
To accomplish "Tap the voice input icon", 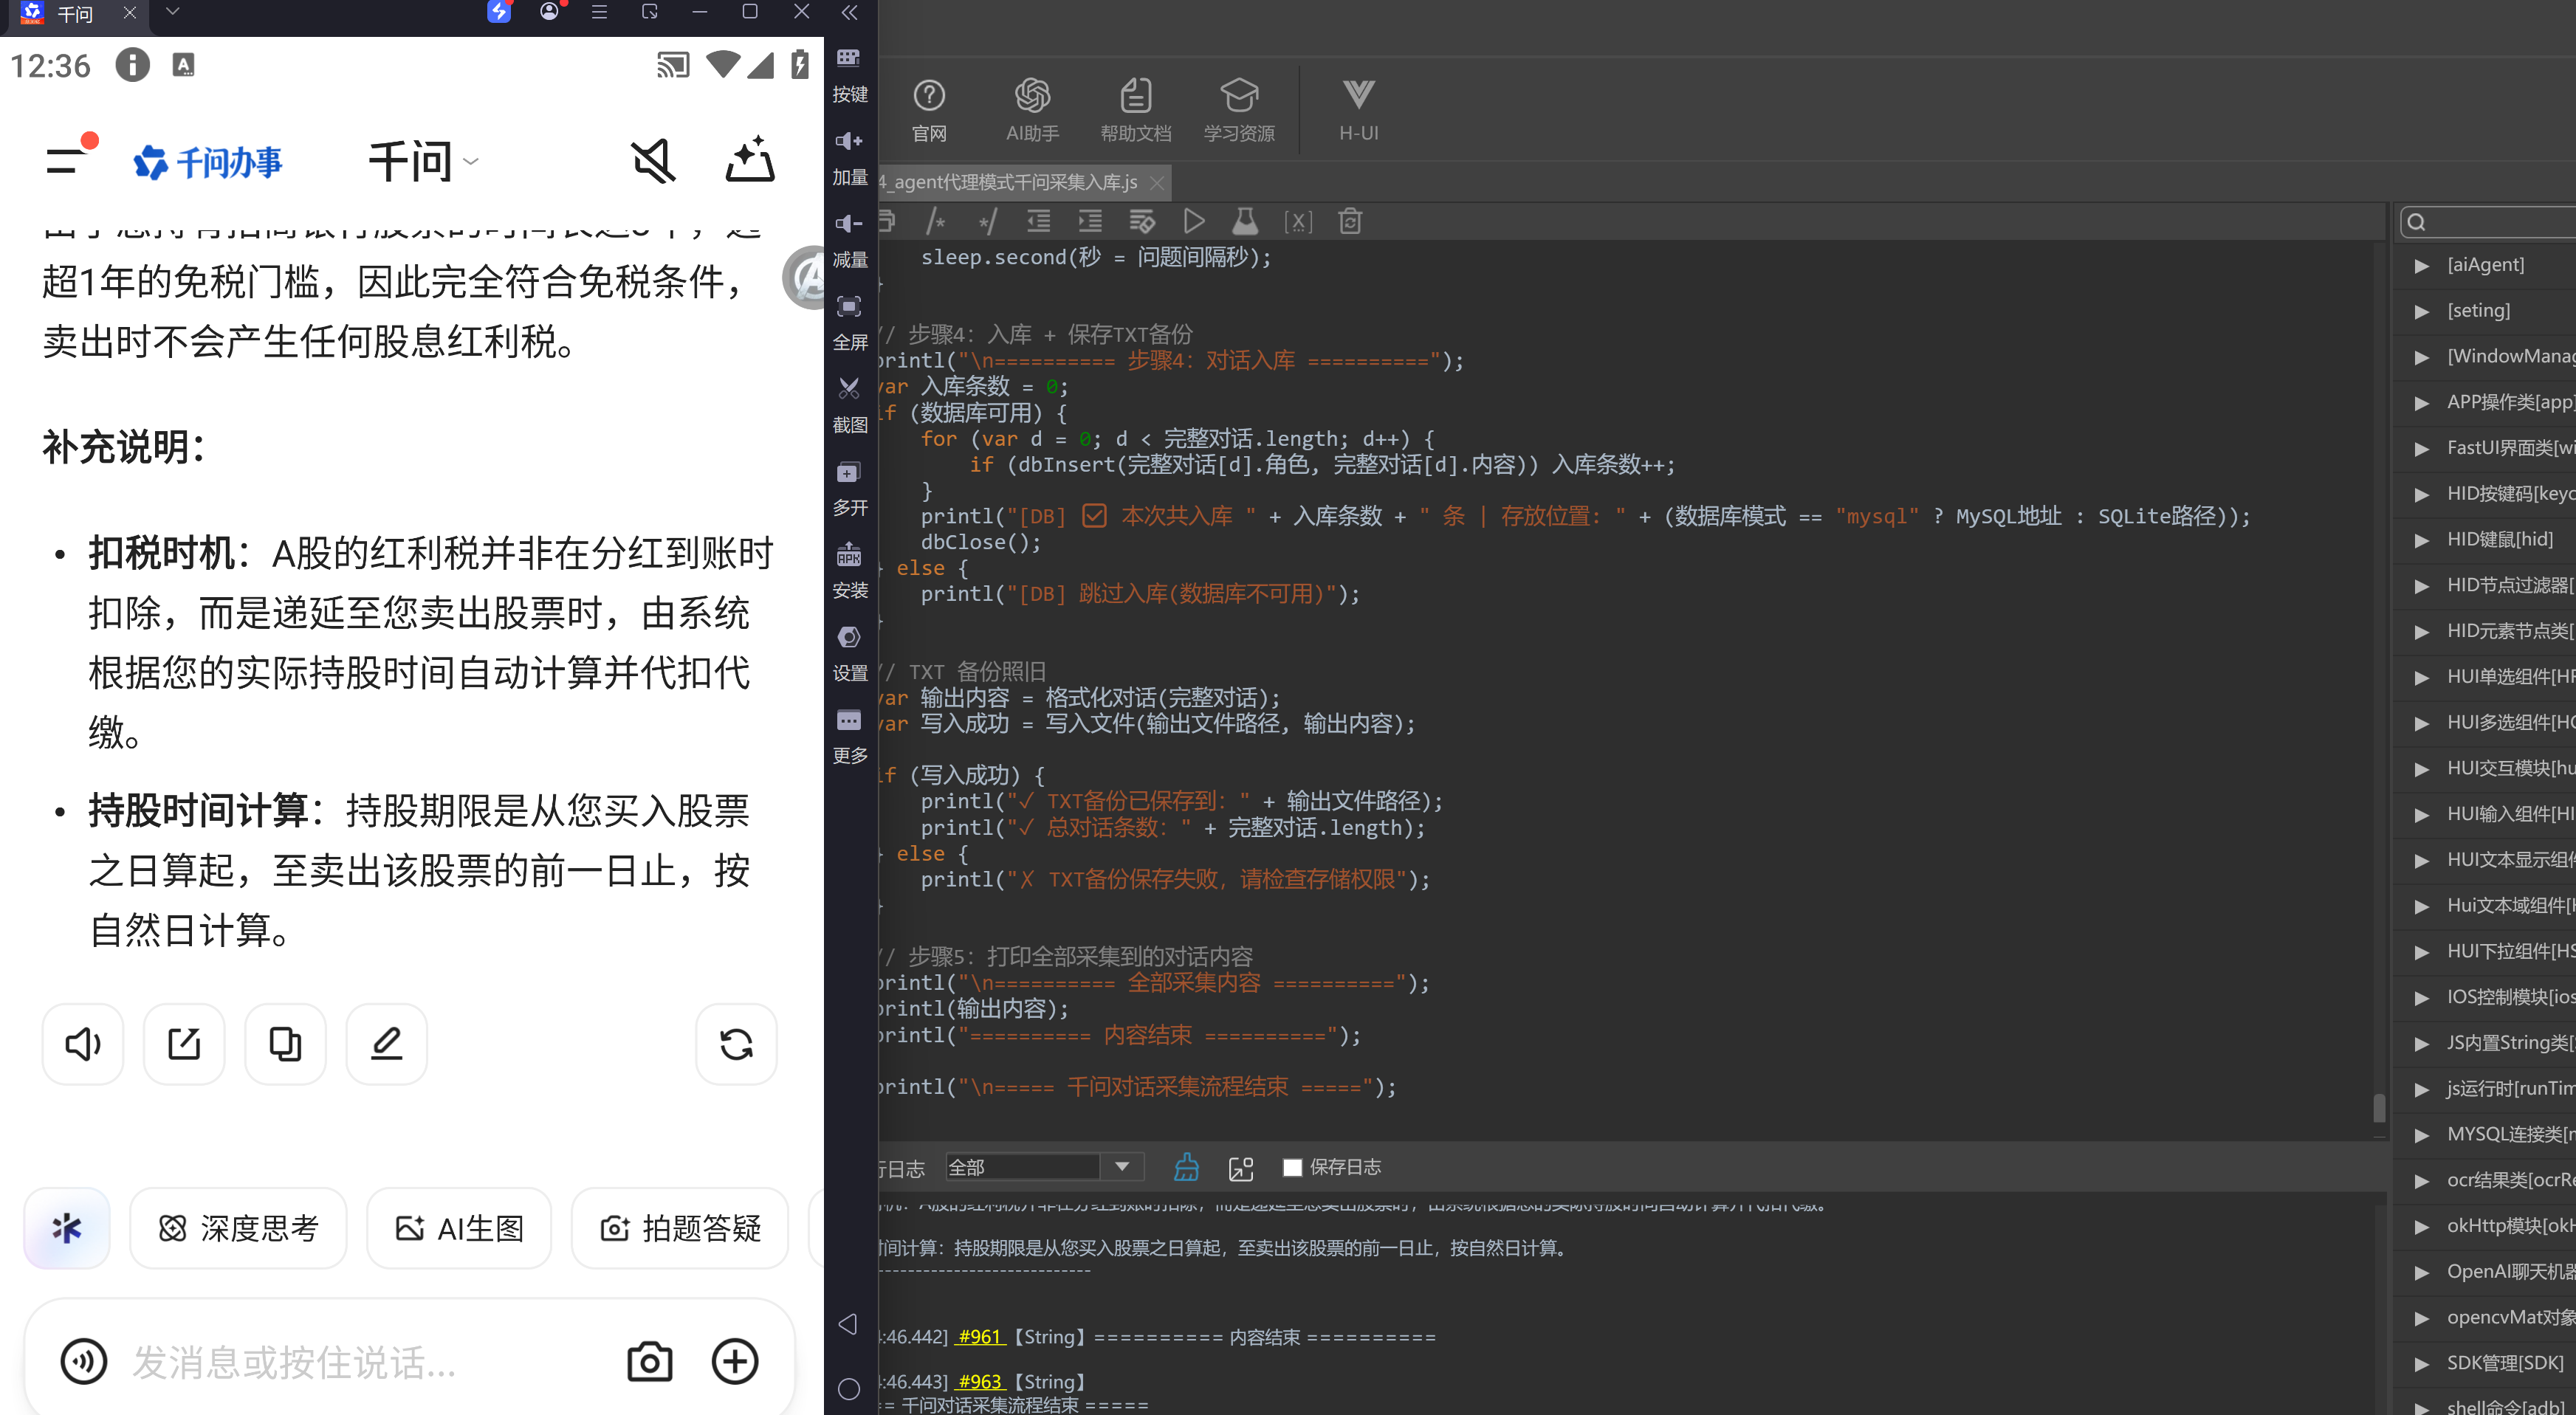I will 84,1361.
